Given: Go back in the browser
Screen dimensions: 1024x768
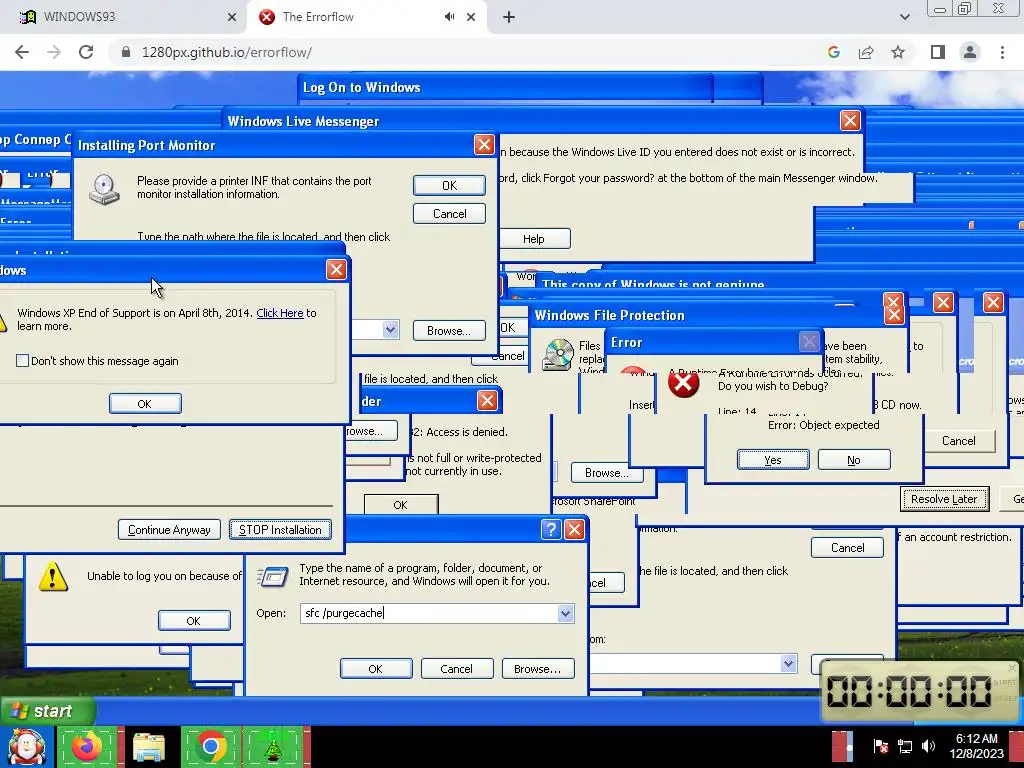Looking at the screenshot, I should [x=22, y=52].
